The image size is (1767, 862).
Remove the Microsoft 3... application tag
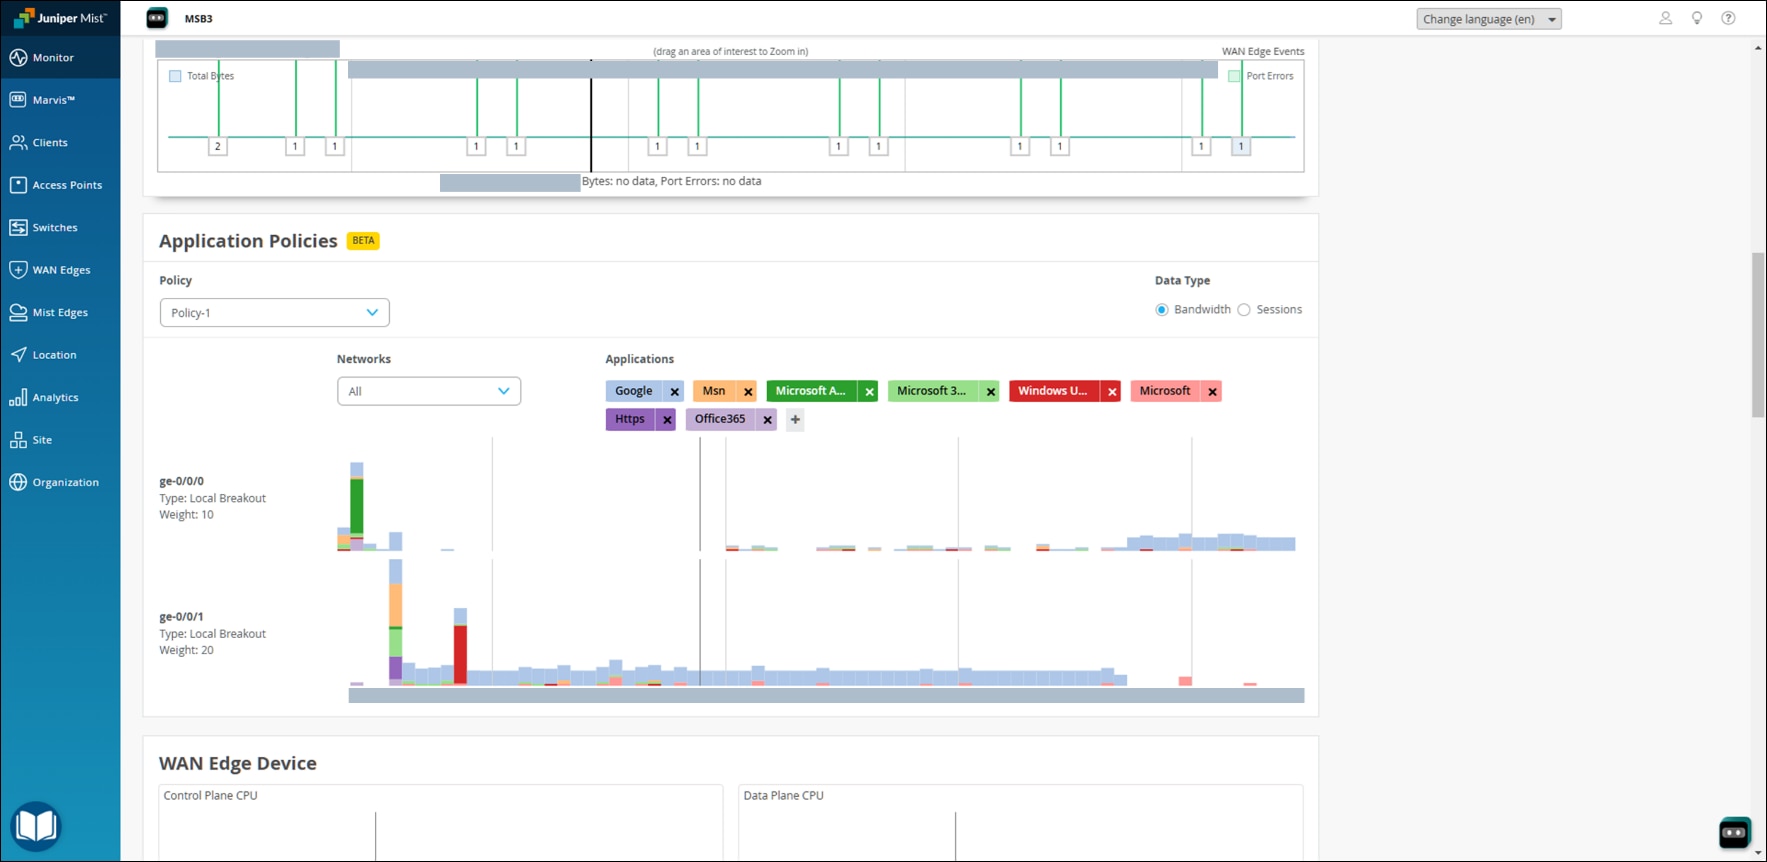(x=990, y=392)
